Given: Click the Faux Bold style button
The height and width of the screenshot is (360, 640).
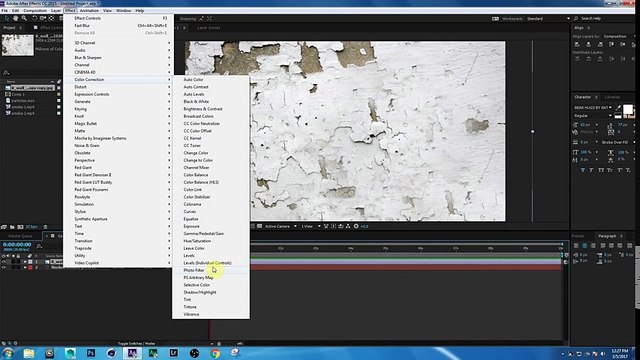Looking at the screenshot, I should 582,170.
